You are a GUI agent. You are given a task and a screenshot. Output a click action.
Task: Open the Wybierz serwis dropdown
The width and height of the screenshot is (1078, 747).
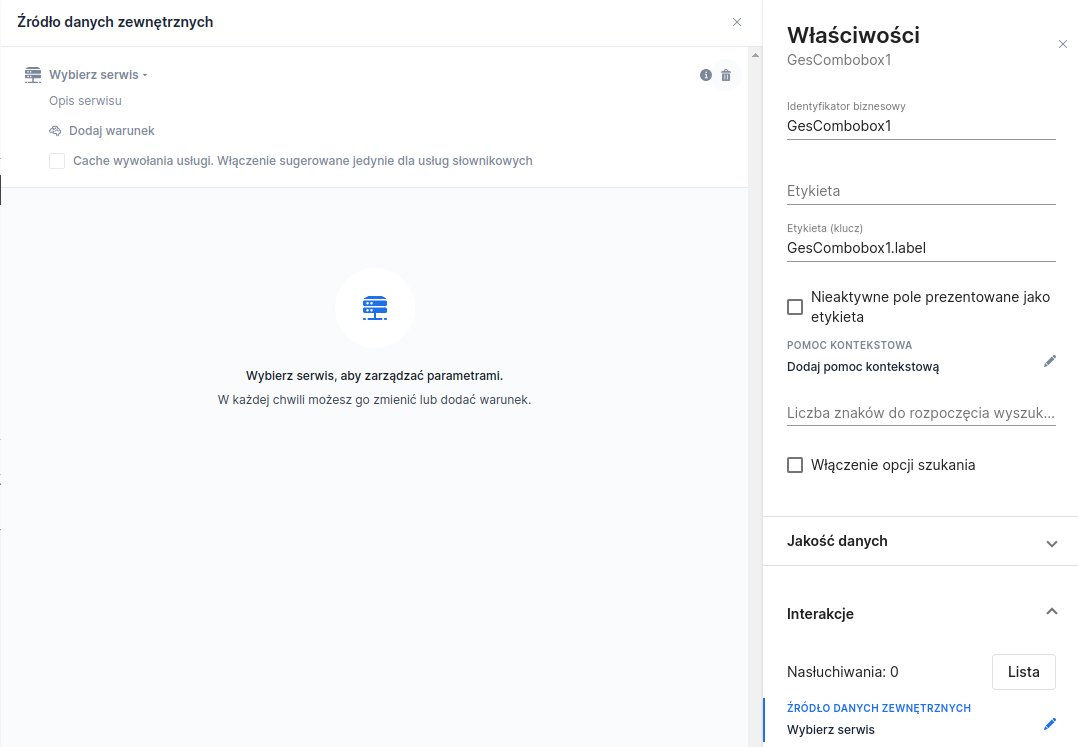click(x=98, y=75)
